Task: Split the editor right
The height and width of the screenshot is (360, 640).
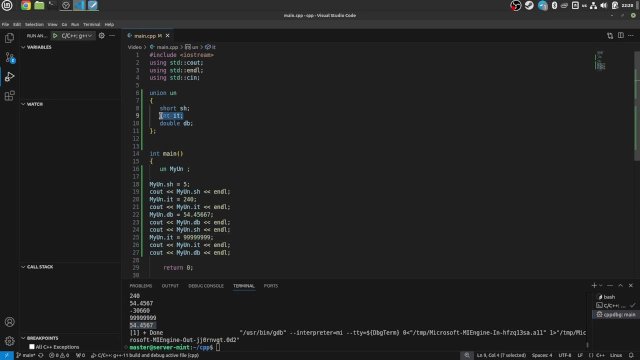Action: click(x=620, y=36)
